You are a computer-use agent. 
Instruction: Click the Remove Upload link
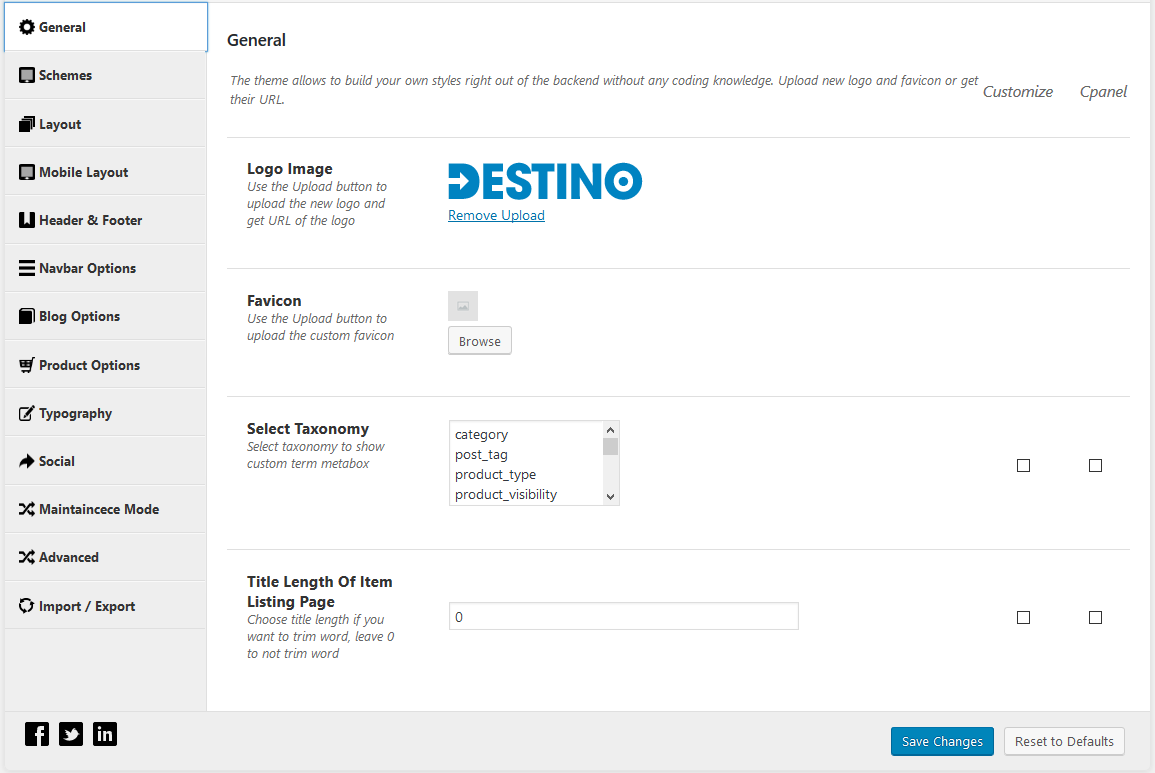point(496,215)
